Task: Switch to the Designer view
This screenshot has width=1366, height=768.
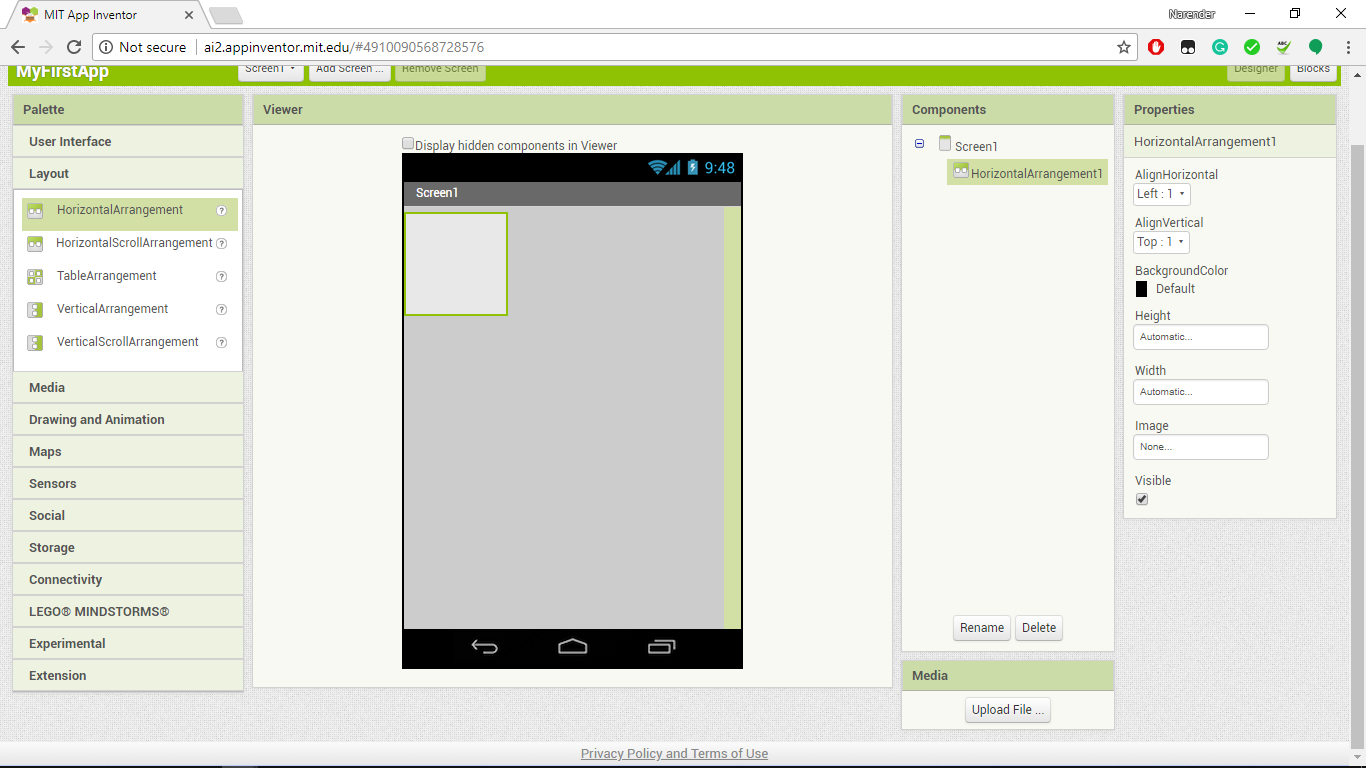Action: [x=1256, y=69]
